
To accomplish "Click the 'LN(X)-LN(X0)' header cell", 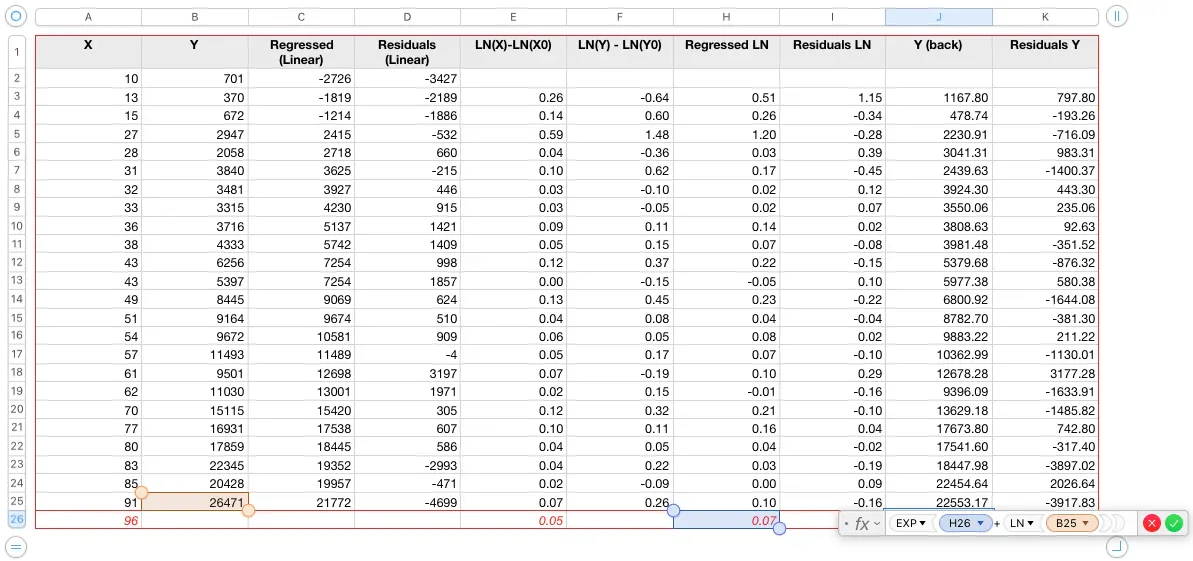I will 514,53.
